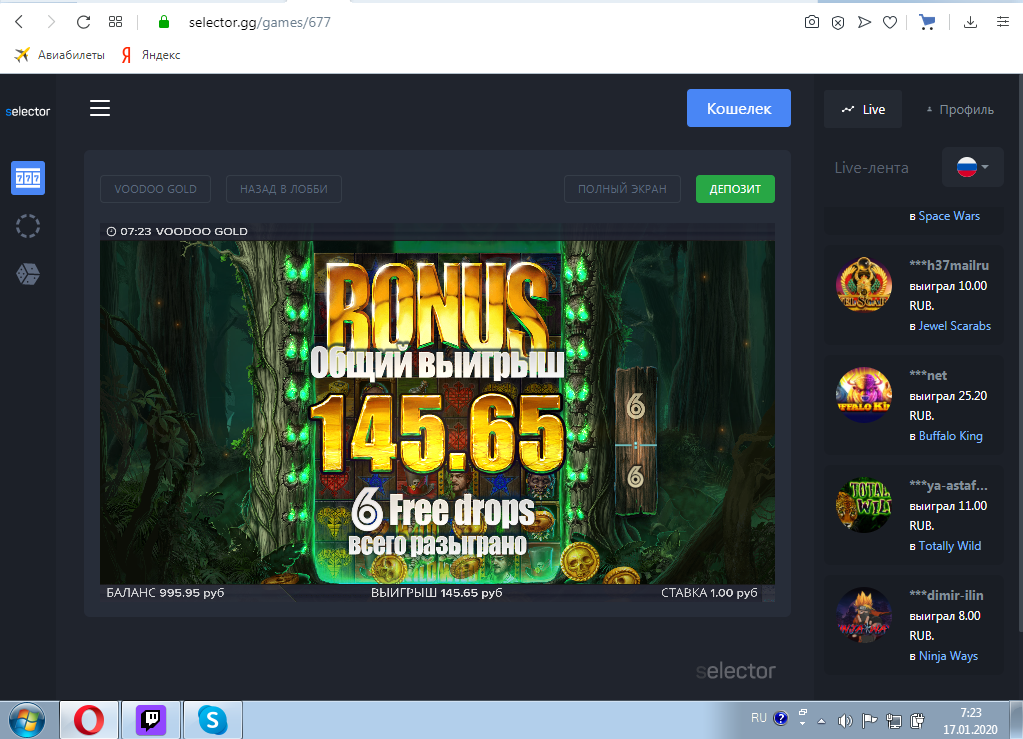This screenshot has height=739, width=1023.
Task: Click the help question mark tray icon
Action: tap(780, 718)
